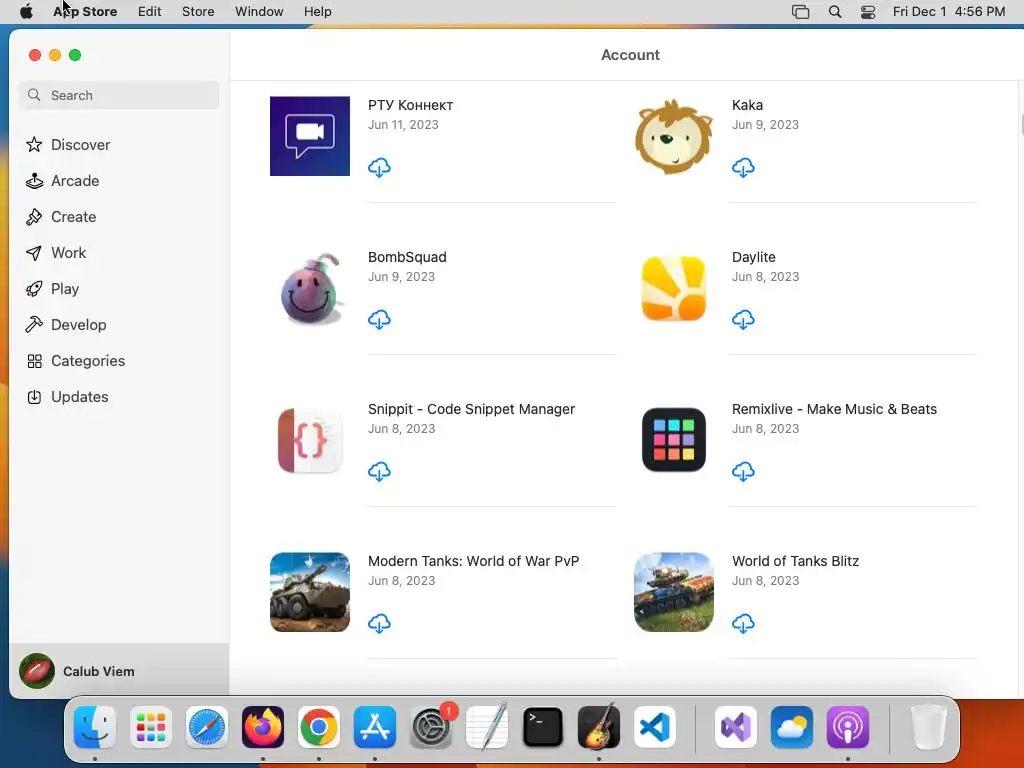Open Weather app from the Dock
Image resolution: width=1024 pixels, height=768 pixels.
792,727
